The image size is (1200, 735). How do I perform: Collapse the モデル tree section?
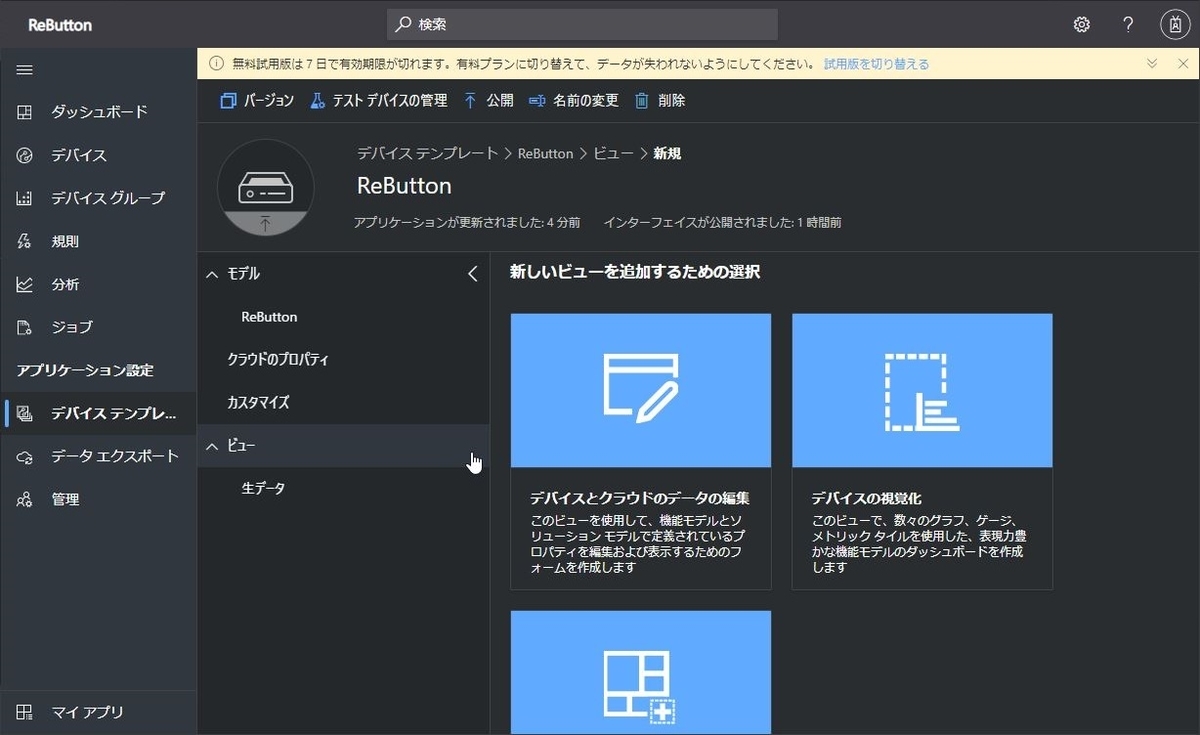[x=211, y=273]
